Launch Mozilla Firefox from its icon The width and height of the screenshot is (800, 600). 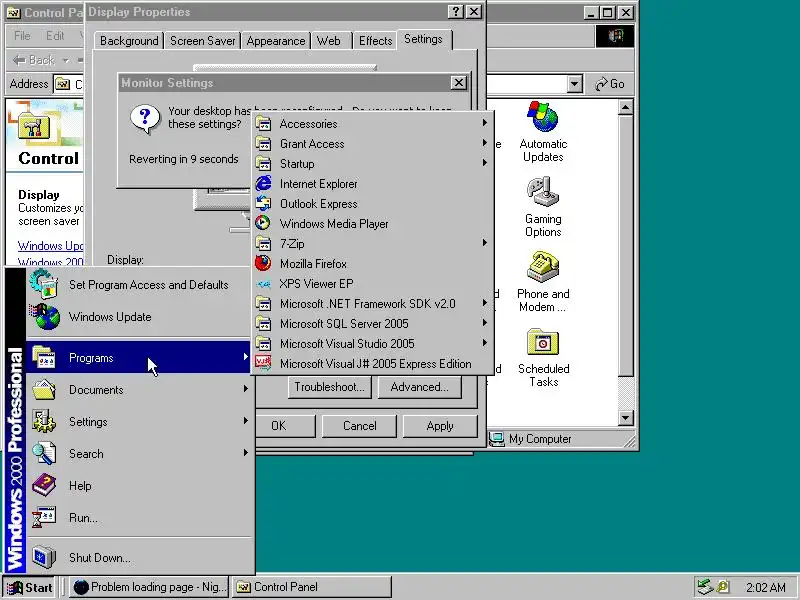(x=263, y=263)
